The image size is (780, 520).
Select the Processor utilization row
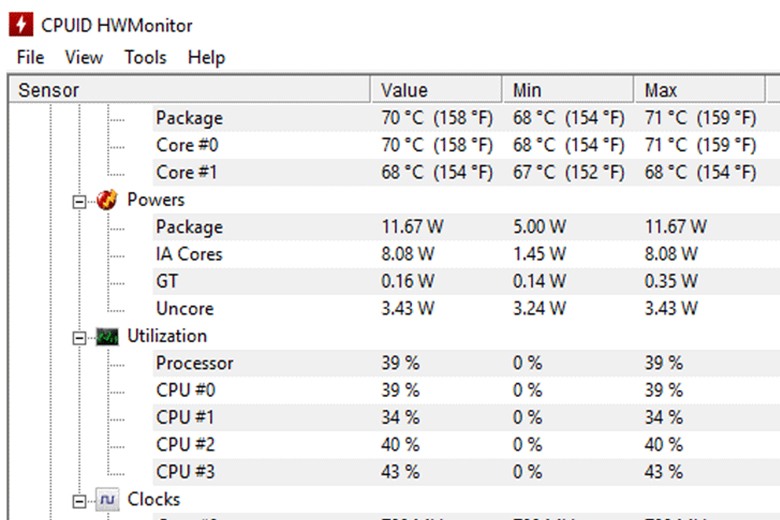tap(194, 363)
